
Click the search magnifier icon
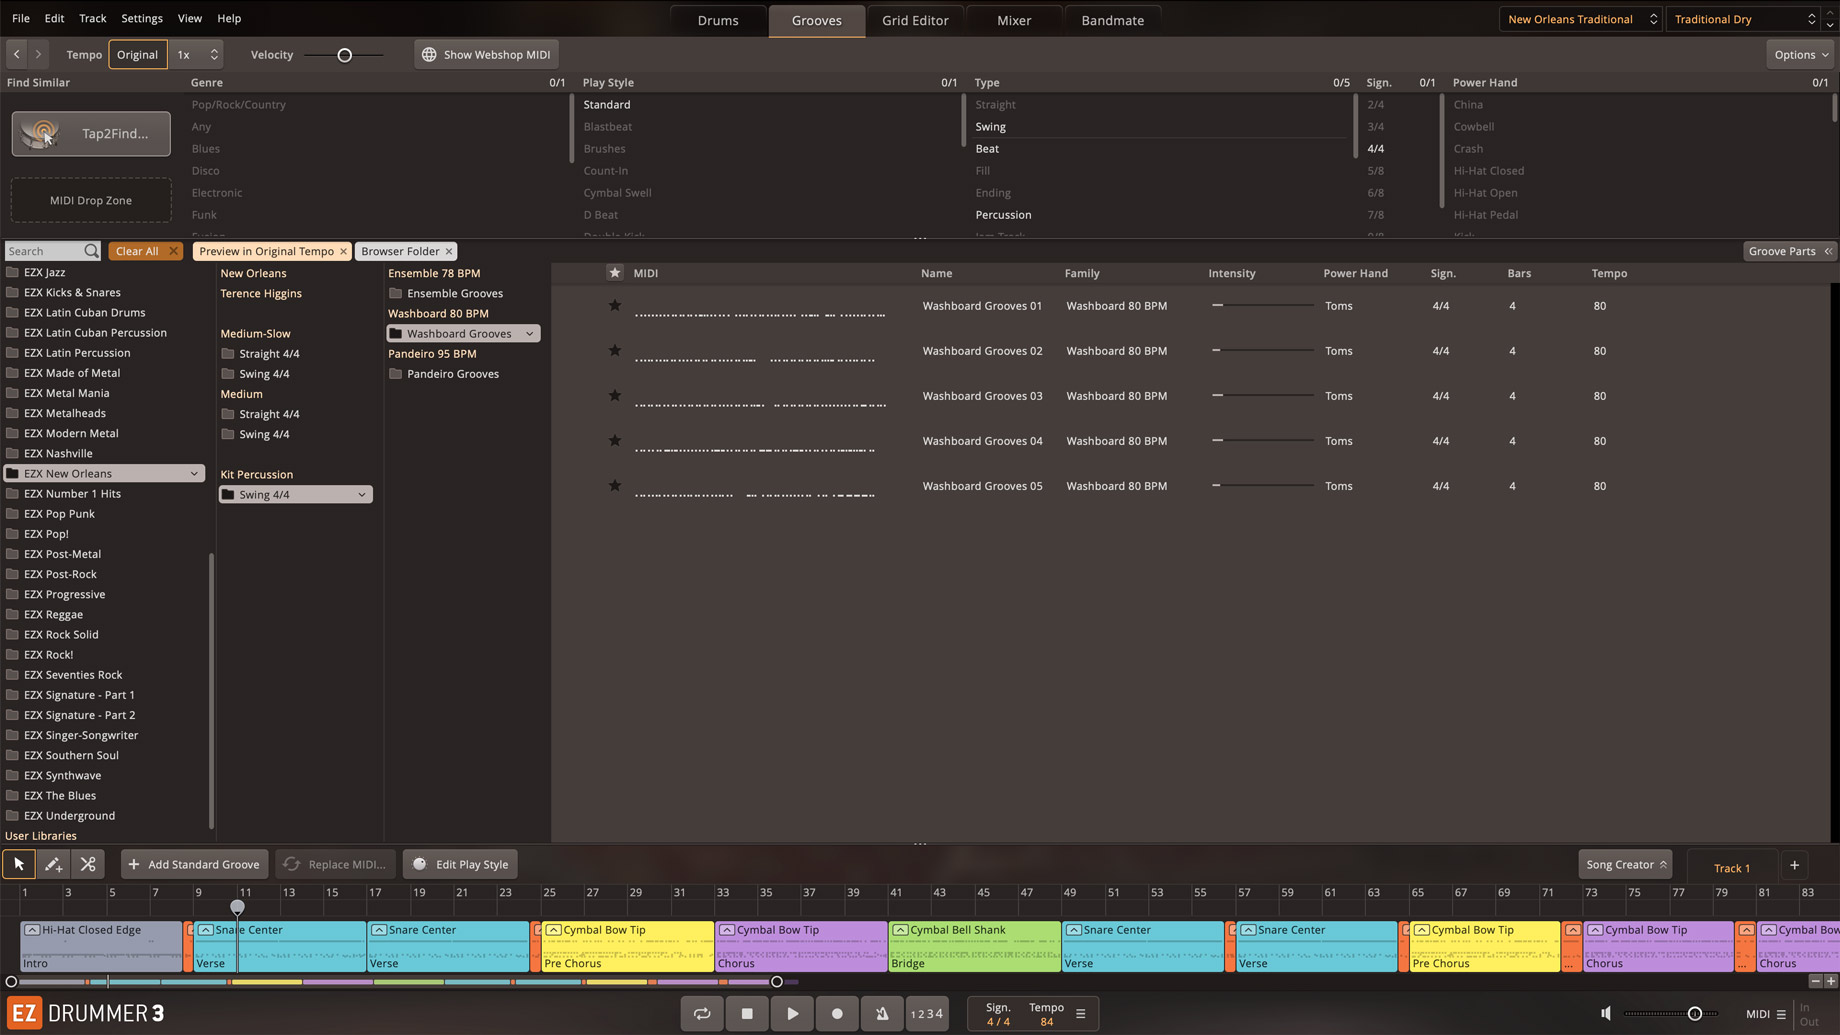91,251
